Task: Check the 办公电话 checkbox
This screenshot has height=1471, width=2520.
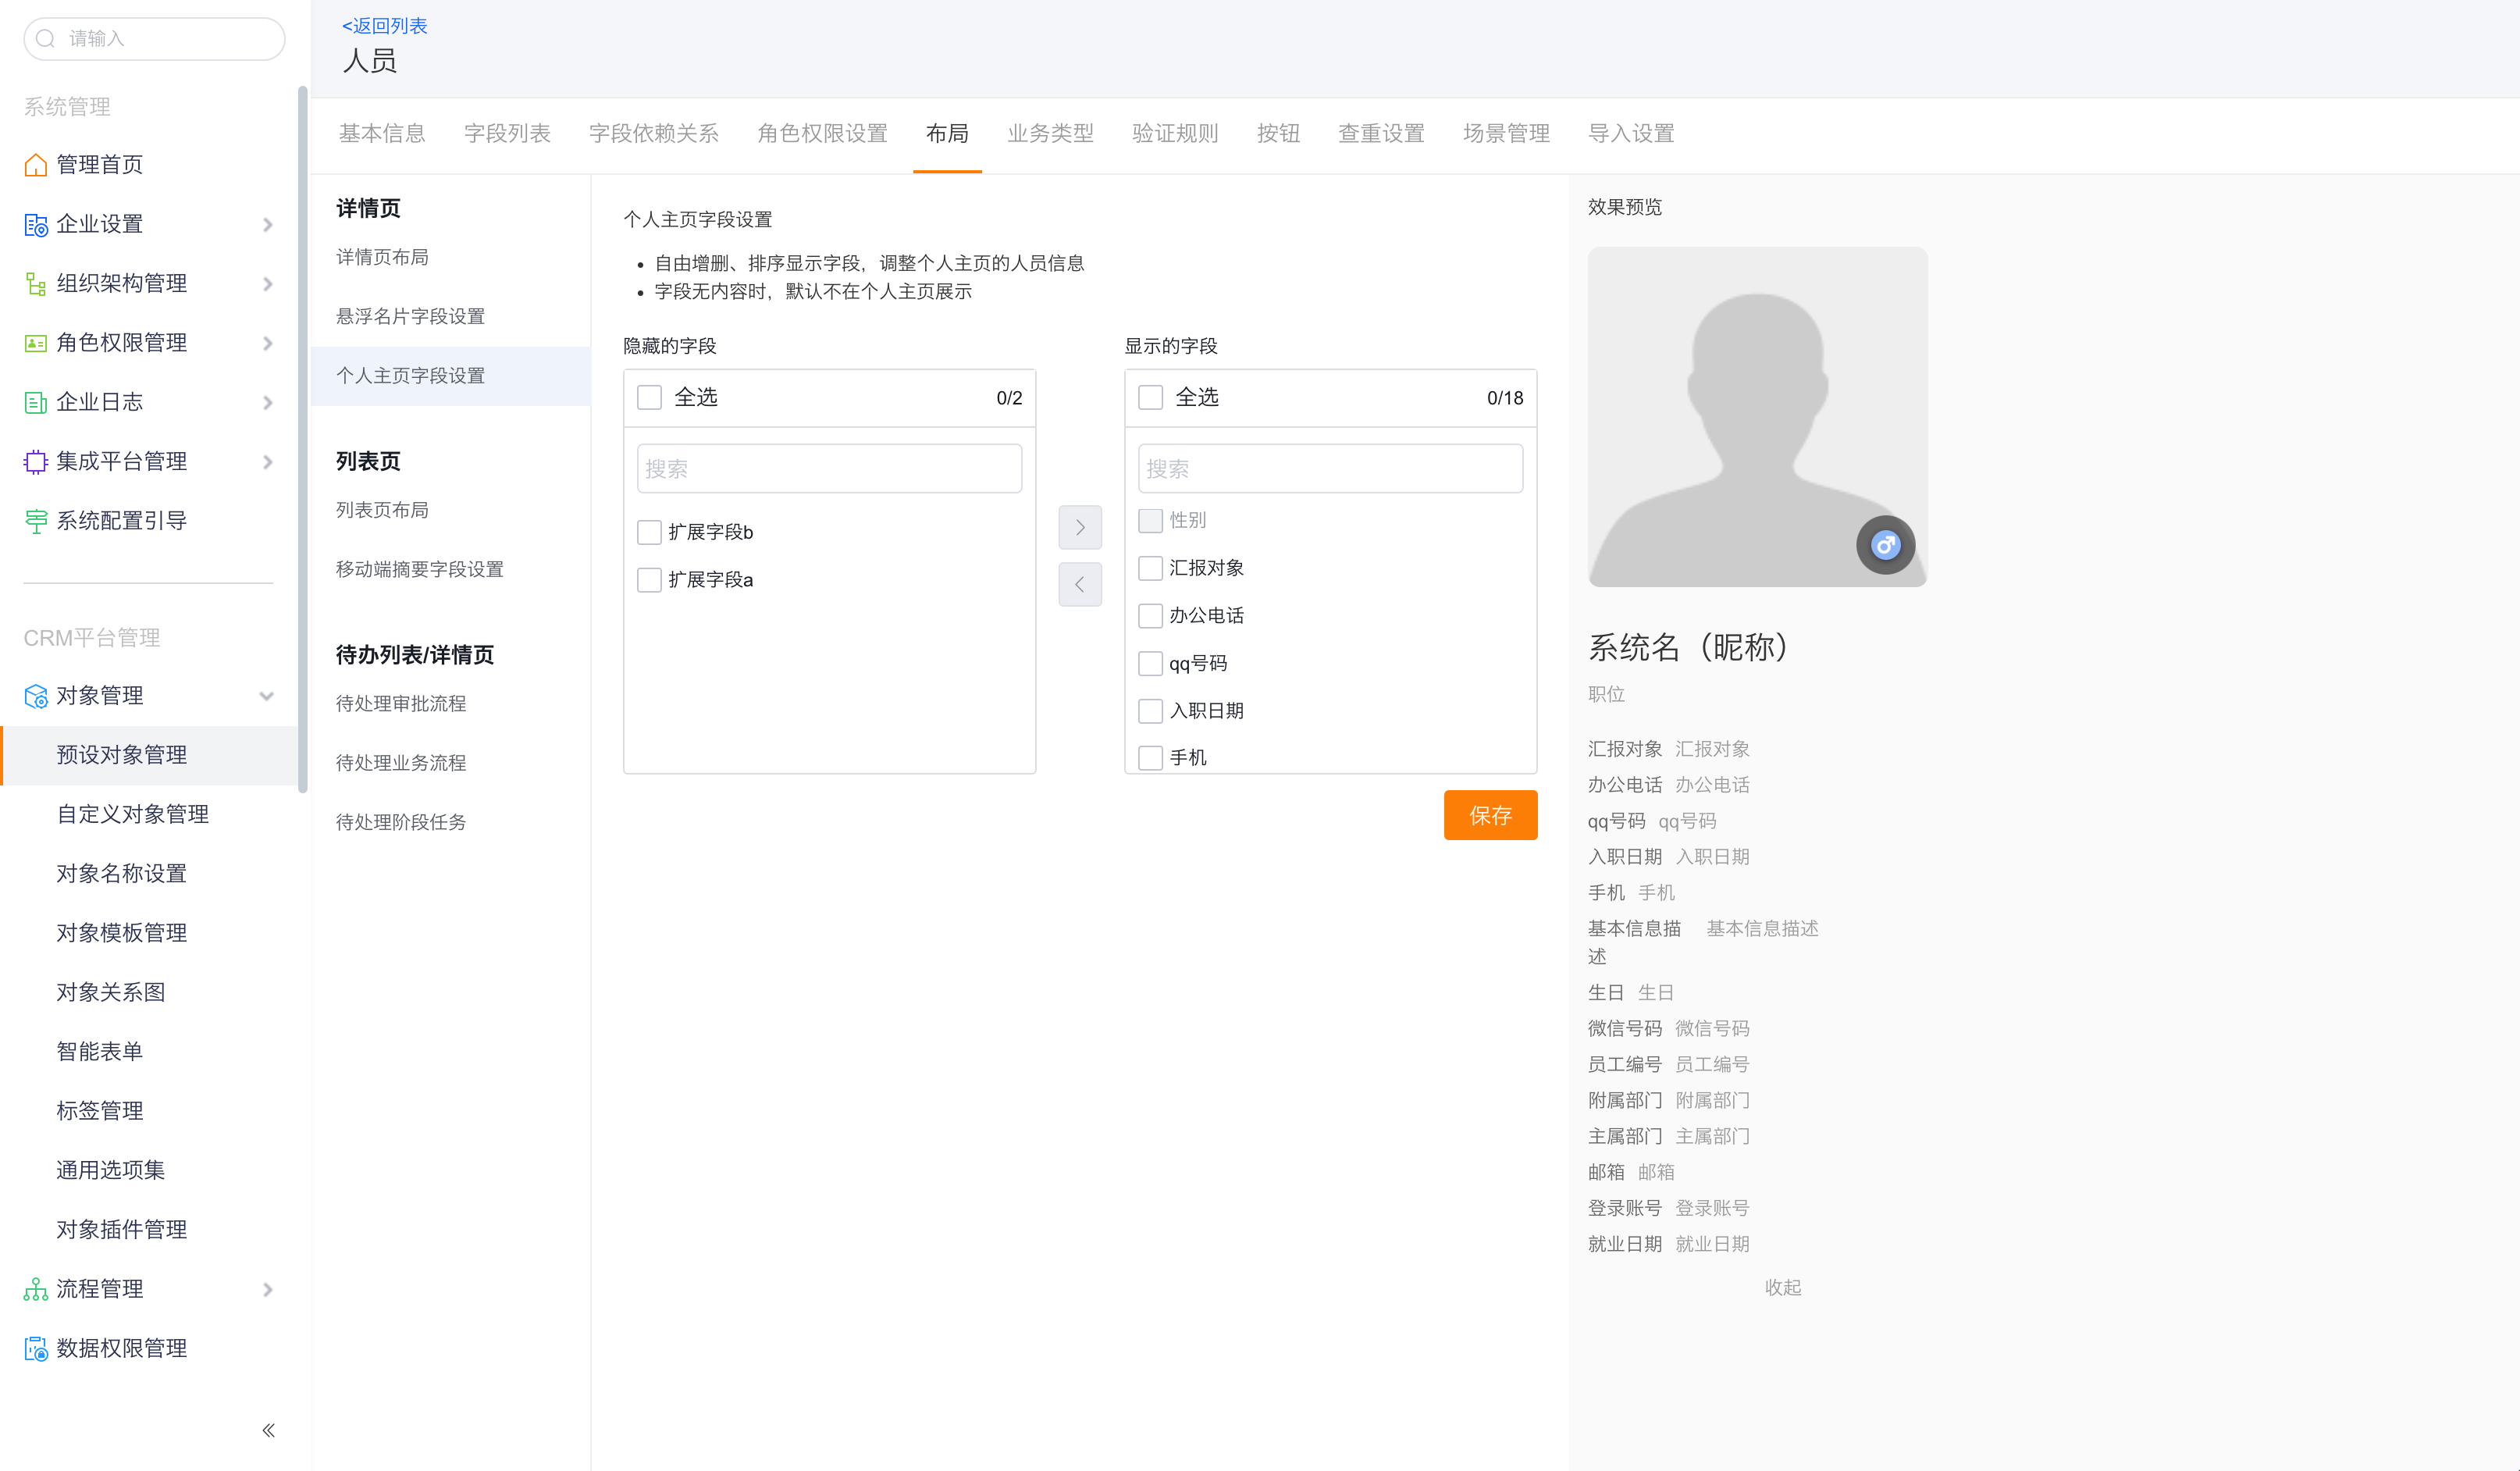Action: pos(1151,616)
